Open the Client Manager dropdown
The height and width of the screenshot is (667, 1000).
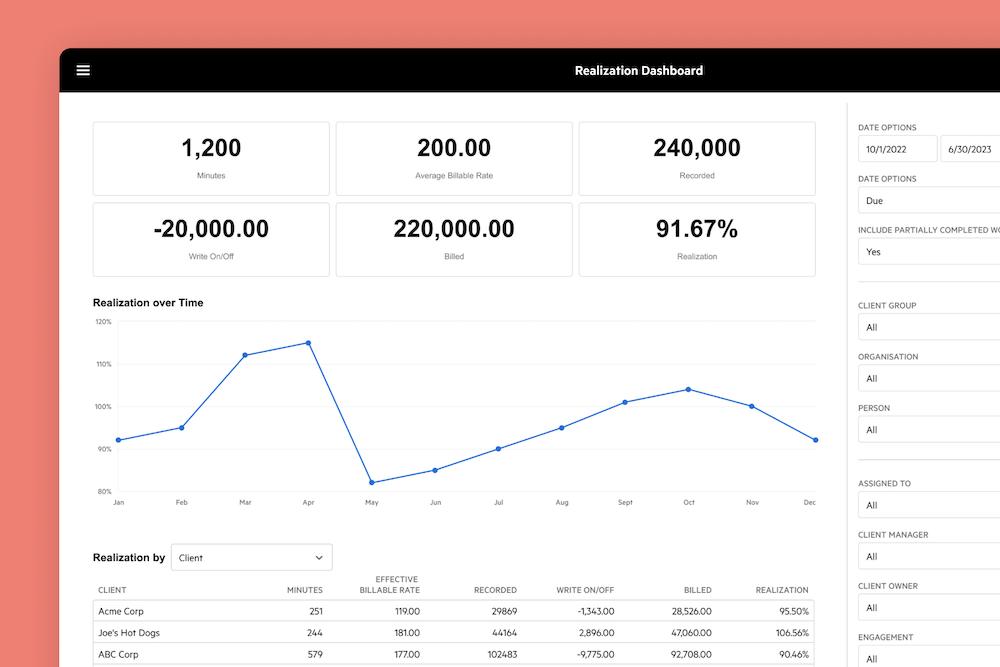click(x=928, y=556)
